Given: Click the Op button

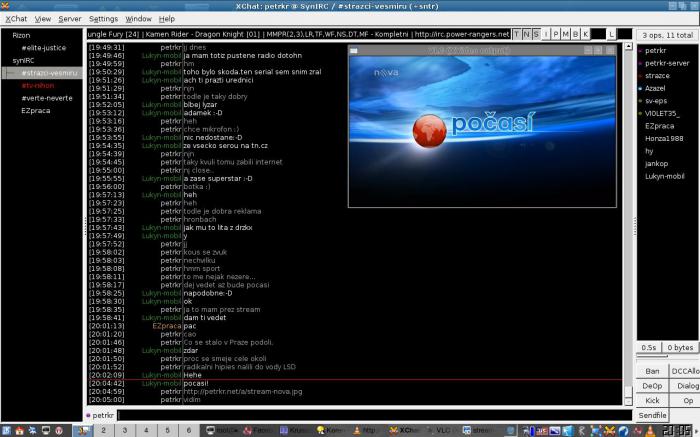Looking at the screenshot, I should (x=687, y=400).
